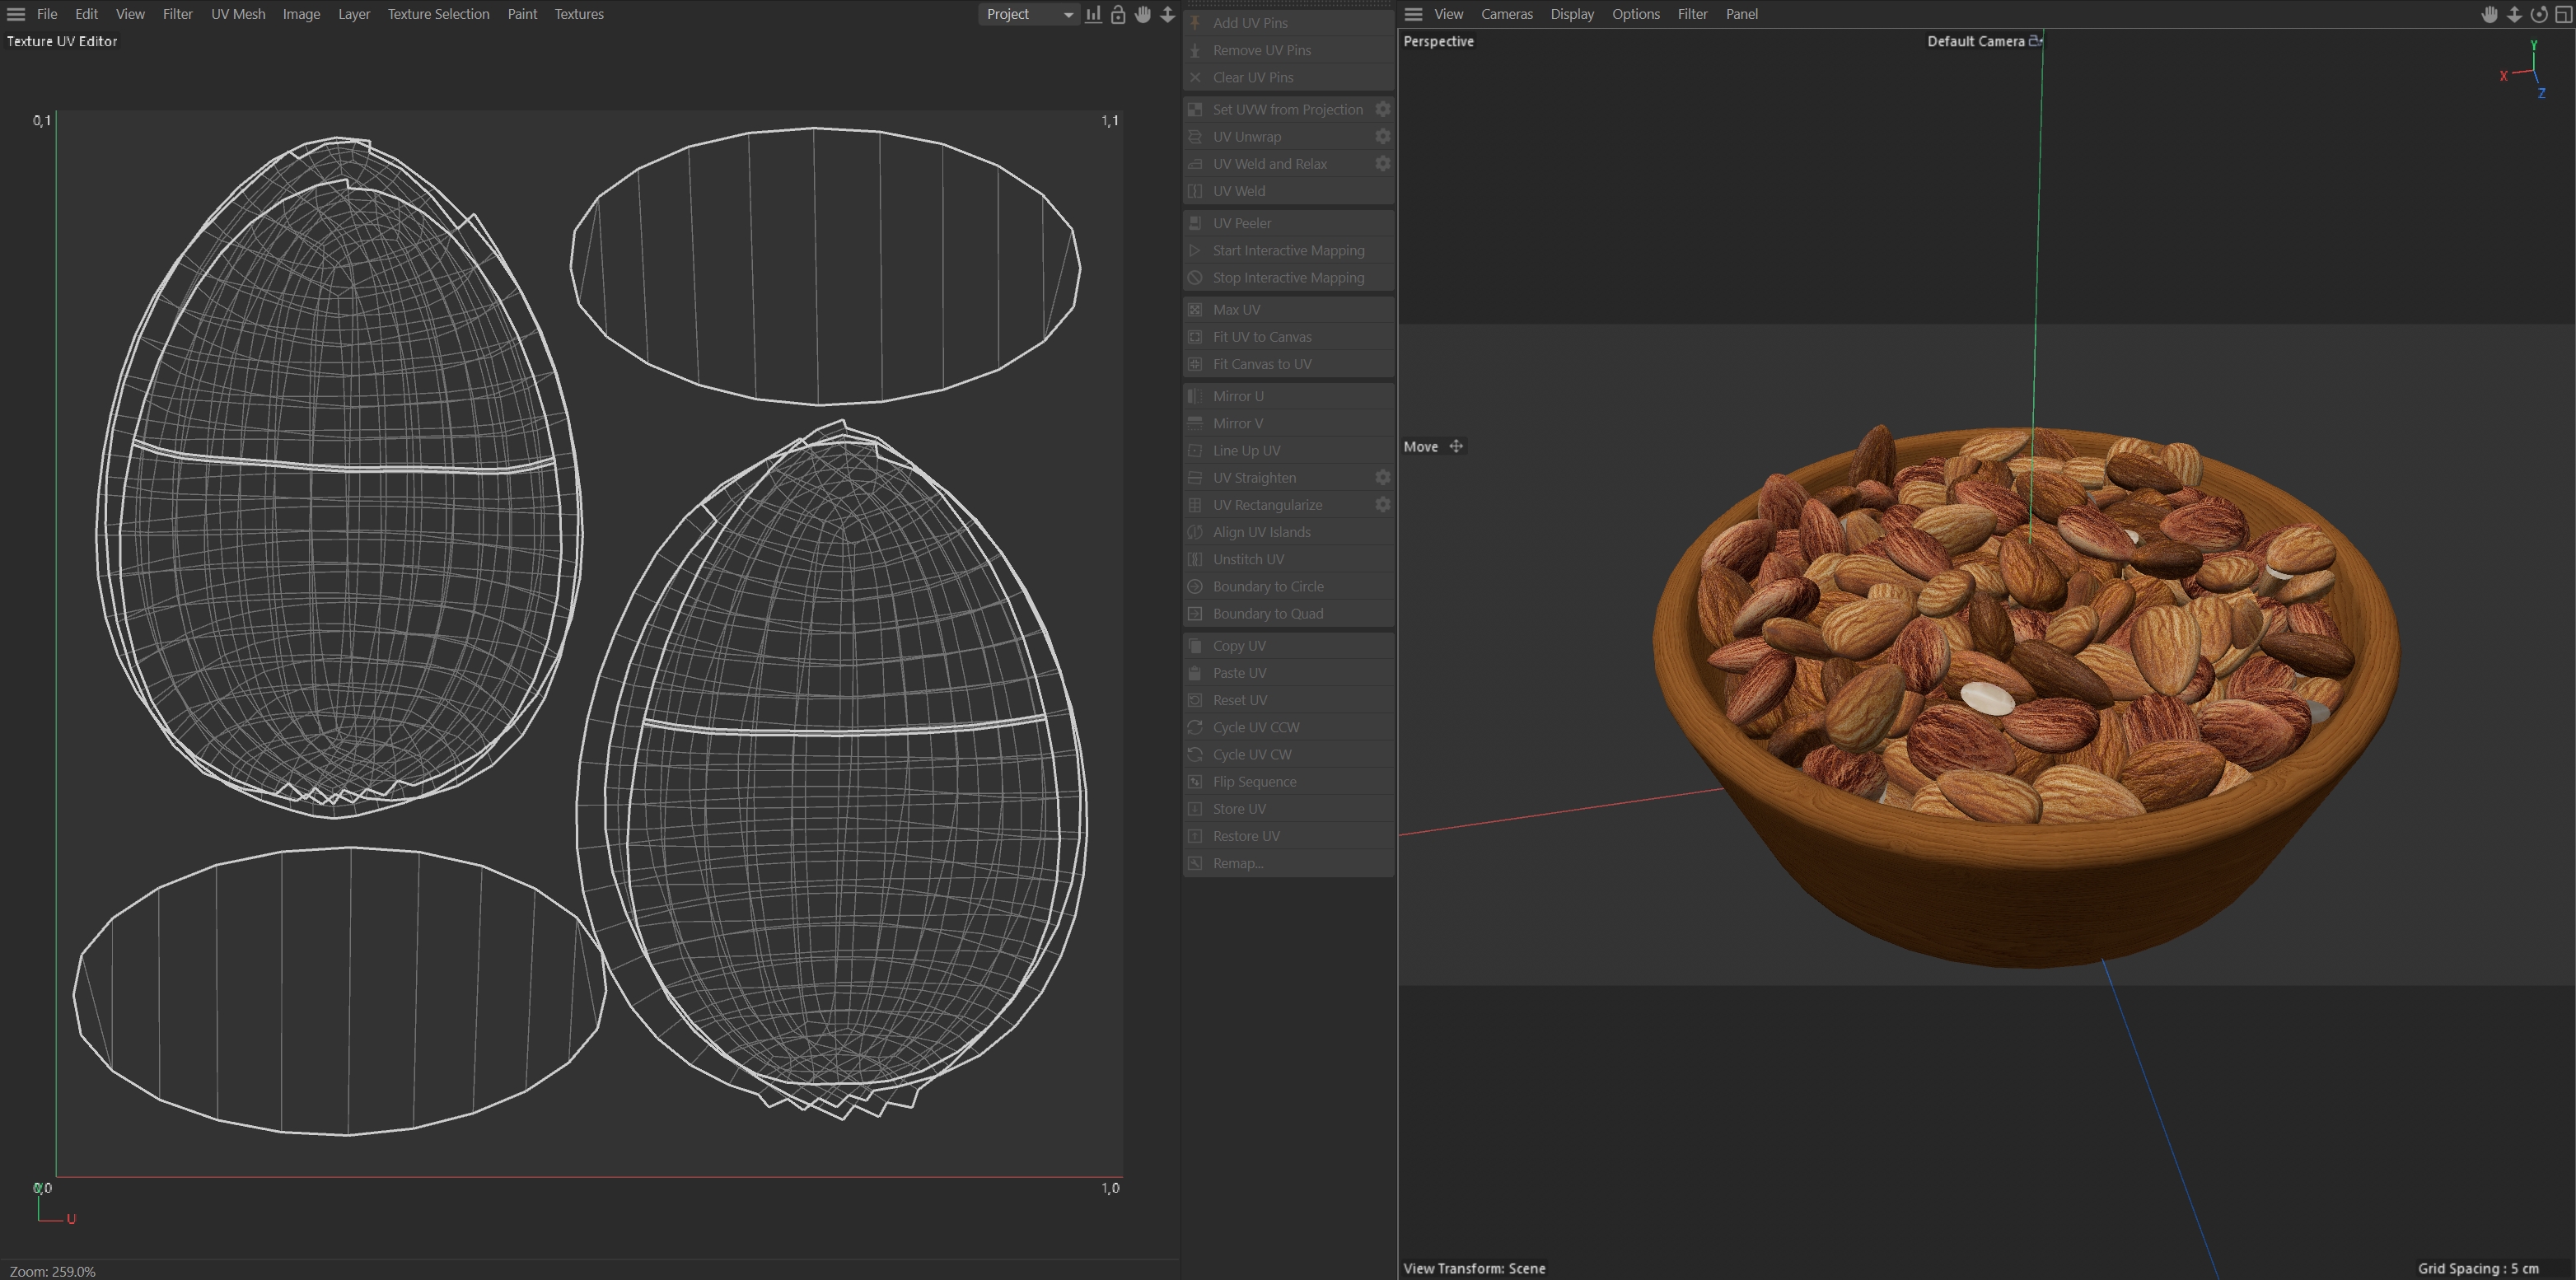Click the histogram bars icon beside Project

click(1093, 14)
